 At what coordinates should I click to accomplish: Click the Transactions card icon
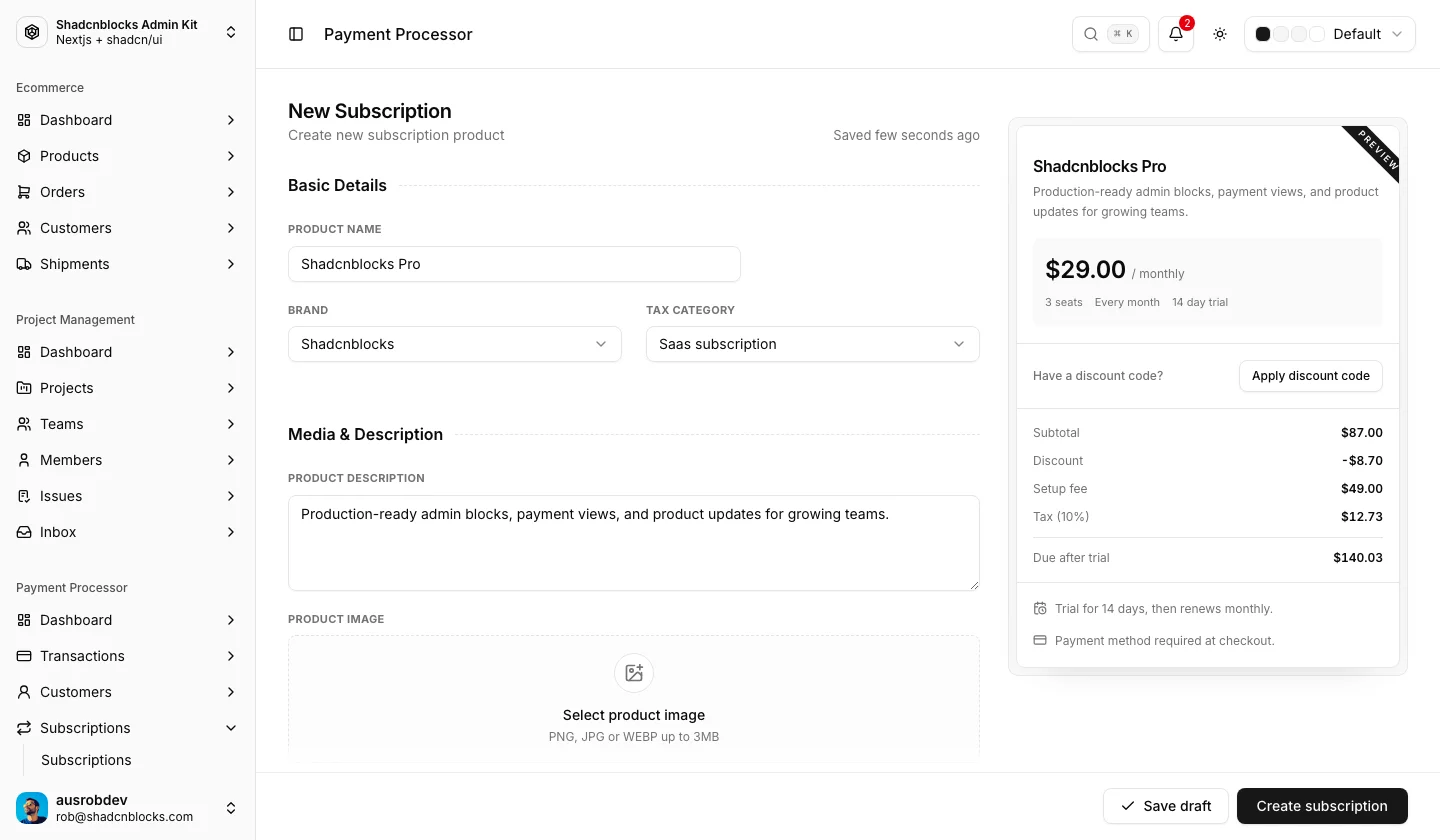(x=24, y=656)
